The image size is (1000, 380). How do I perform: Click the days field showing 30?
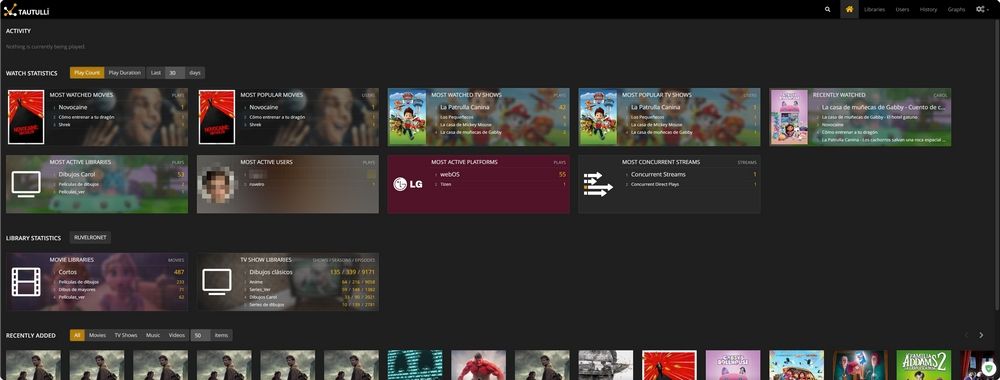(x=175, y=73)
